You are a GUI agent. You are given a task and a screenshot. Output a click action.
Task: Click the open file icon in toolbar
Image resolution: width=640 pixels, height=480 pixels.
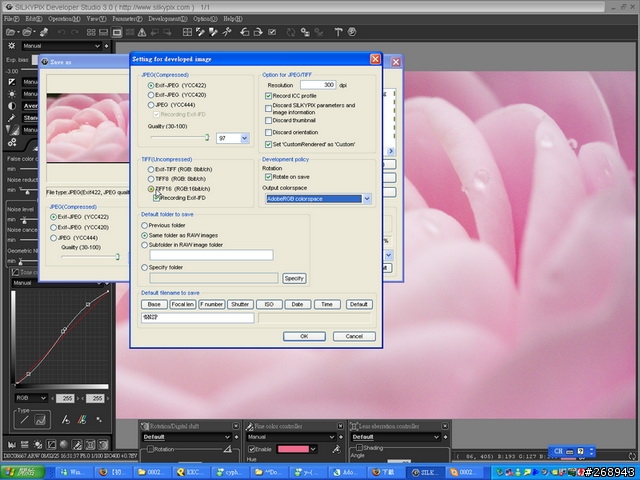(x=11, y=32)
